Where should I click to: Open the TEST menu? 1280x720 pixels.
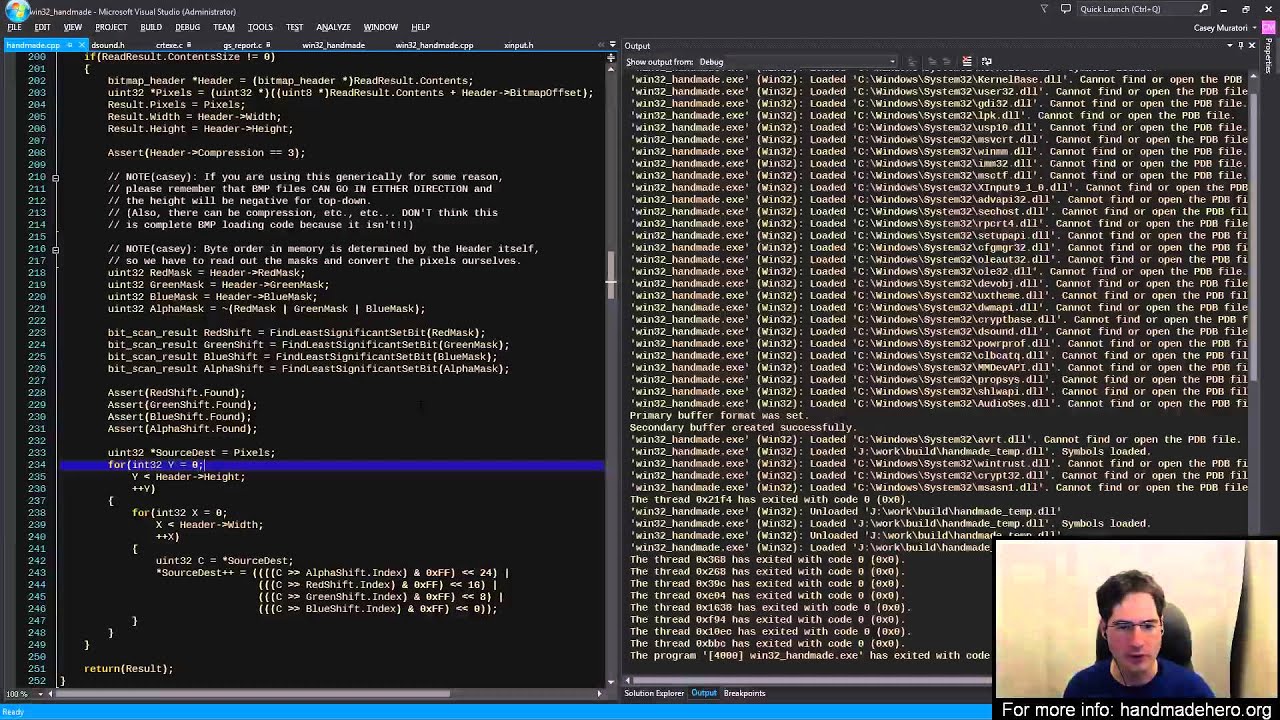coord(294,27)
